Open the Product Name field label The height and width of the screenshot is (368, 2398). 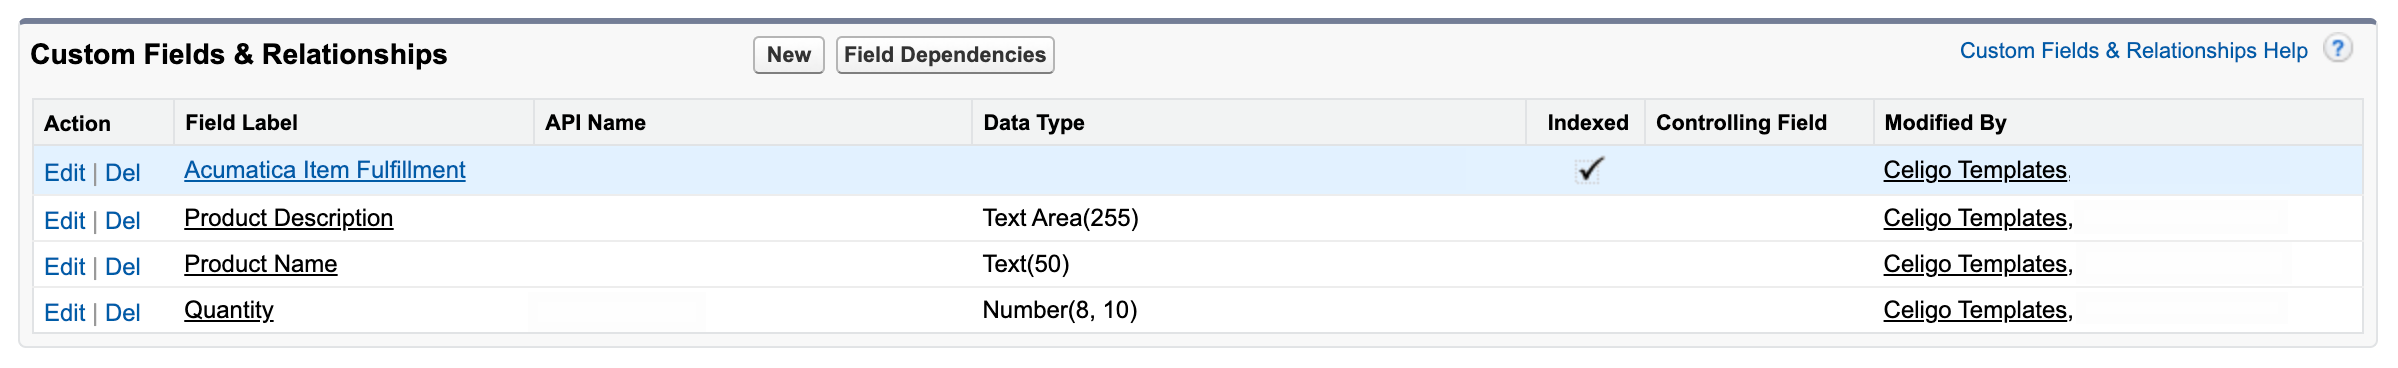[261, 264]
